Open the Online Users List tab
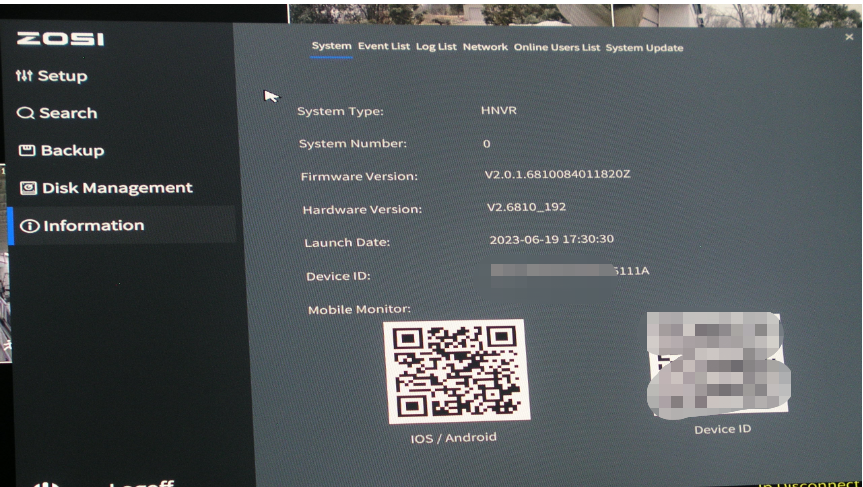 (556, 47)
